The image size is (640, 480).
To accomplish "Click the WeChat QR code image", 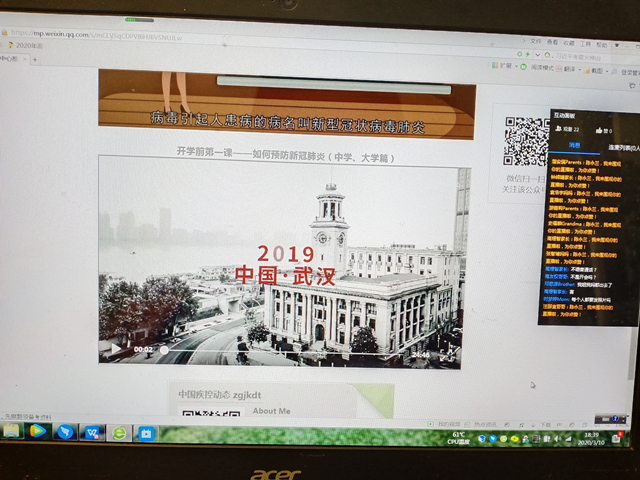I will point(526,141).
